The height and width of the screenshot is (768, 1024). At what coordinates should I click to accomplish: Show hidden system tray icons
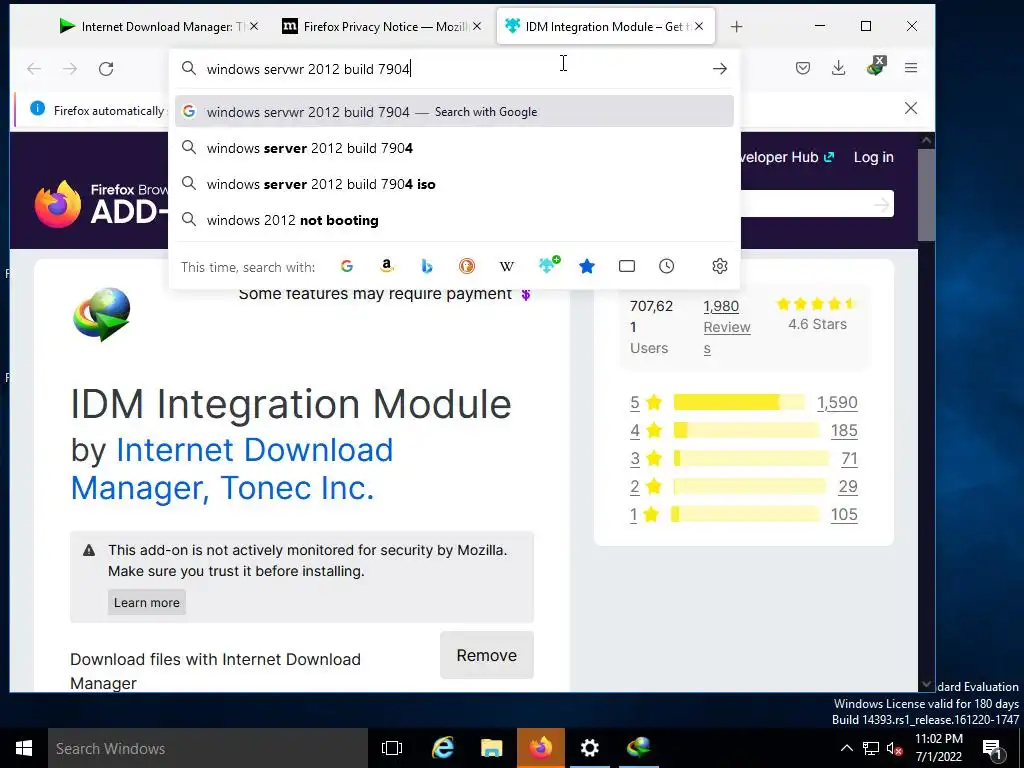[x=846, y=748]
